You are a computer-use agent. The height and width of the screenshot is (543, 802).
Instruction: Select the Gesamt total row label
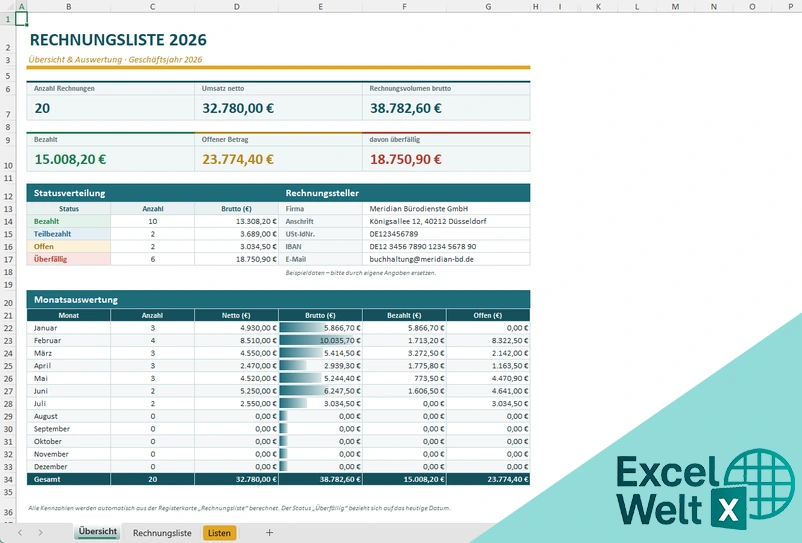click(69, 479)
